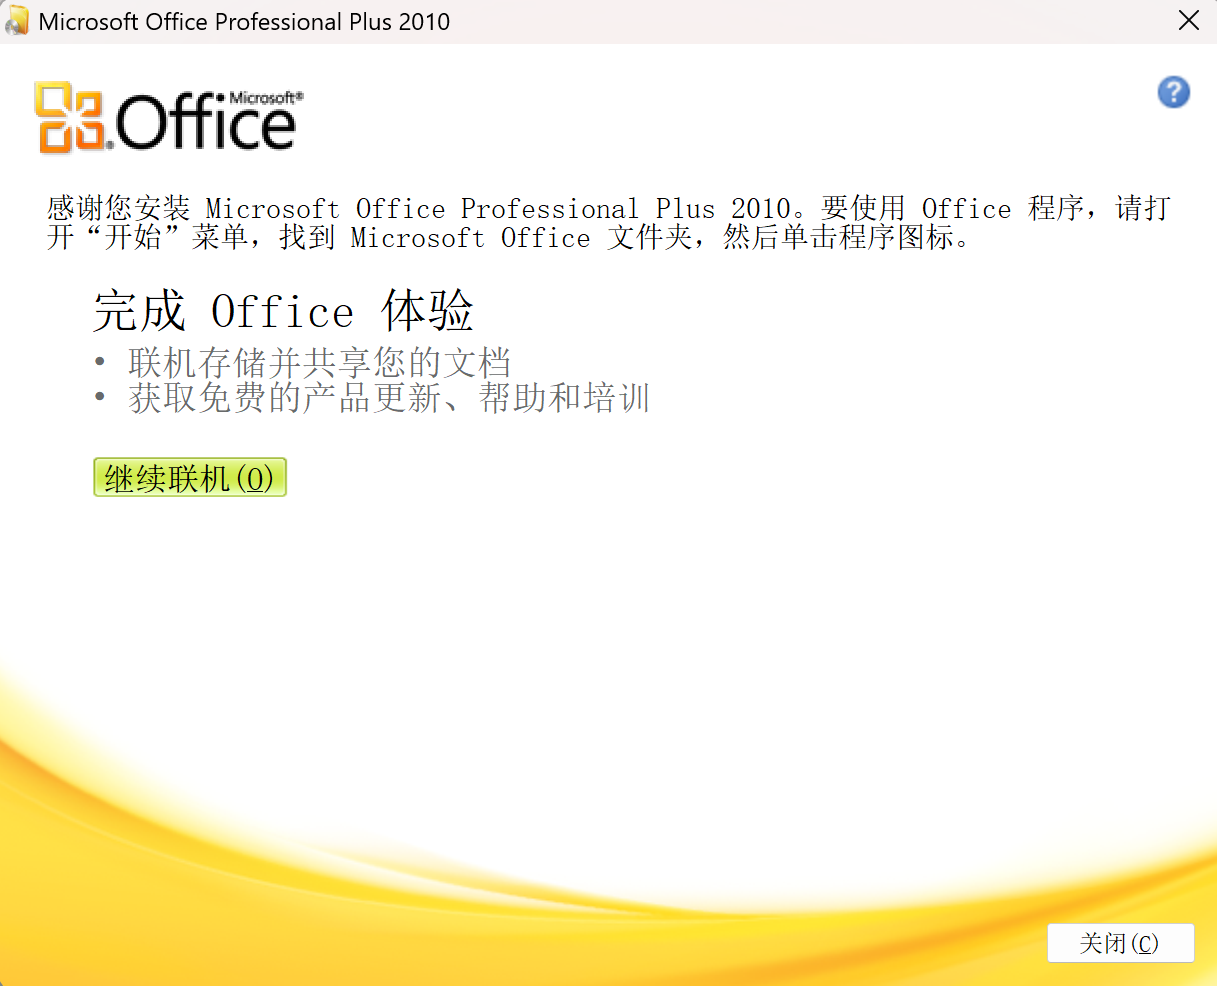Click the title Microsoft Office Professional Plus 2010
The height and width of the screenshot is (986, 1217).
click(244, 21)
